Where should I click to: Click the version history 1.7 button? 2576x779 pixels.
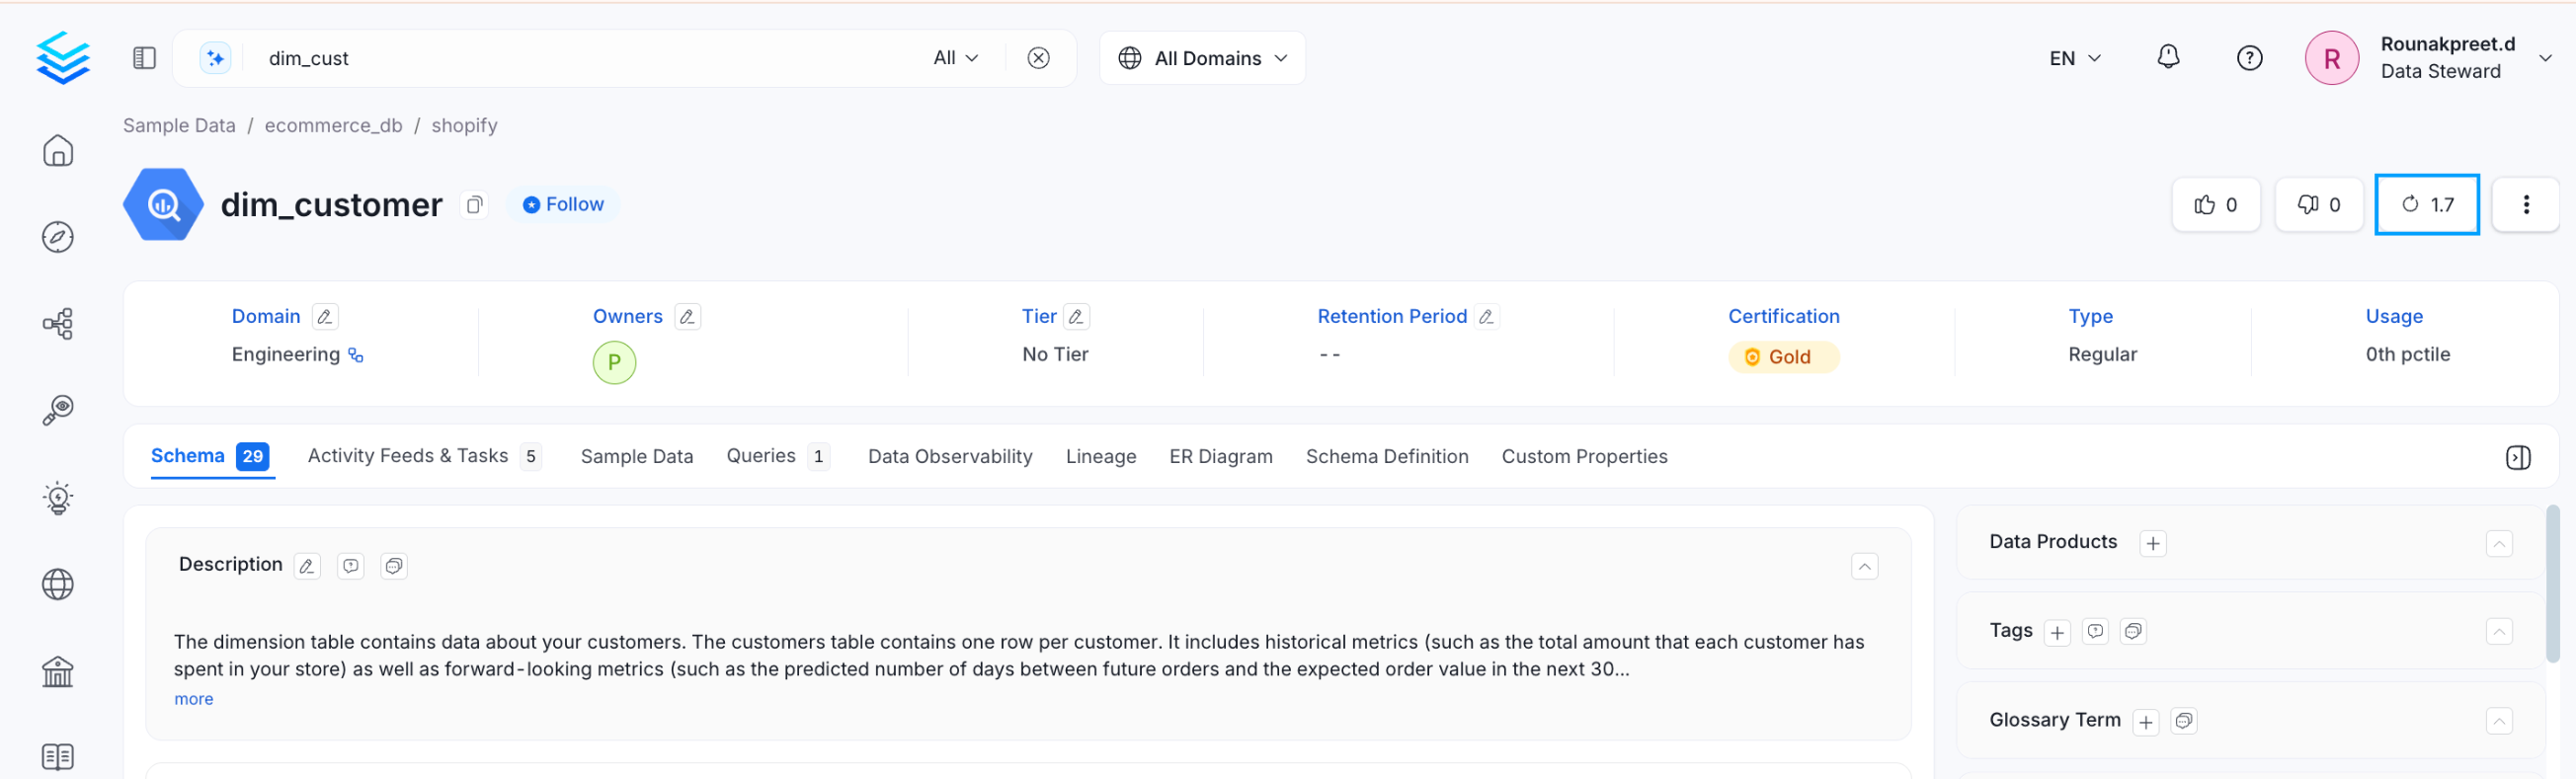click(2426, 205)
